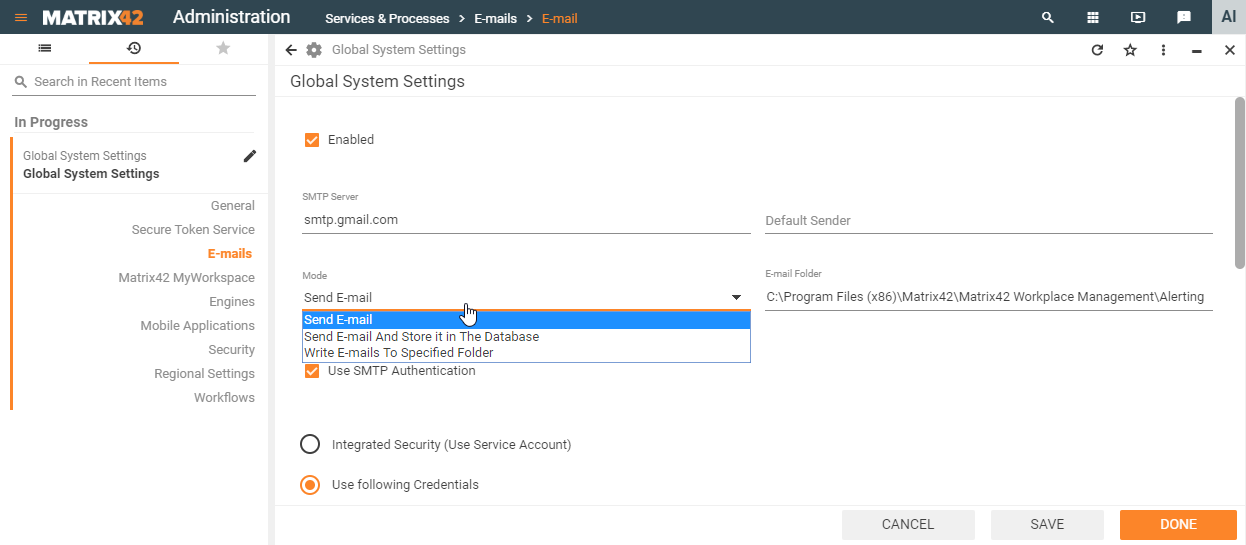Add settings page to favorites star

pos(1130,50)
